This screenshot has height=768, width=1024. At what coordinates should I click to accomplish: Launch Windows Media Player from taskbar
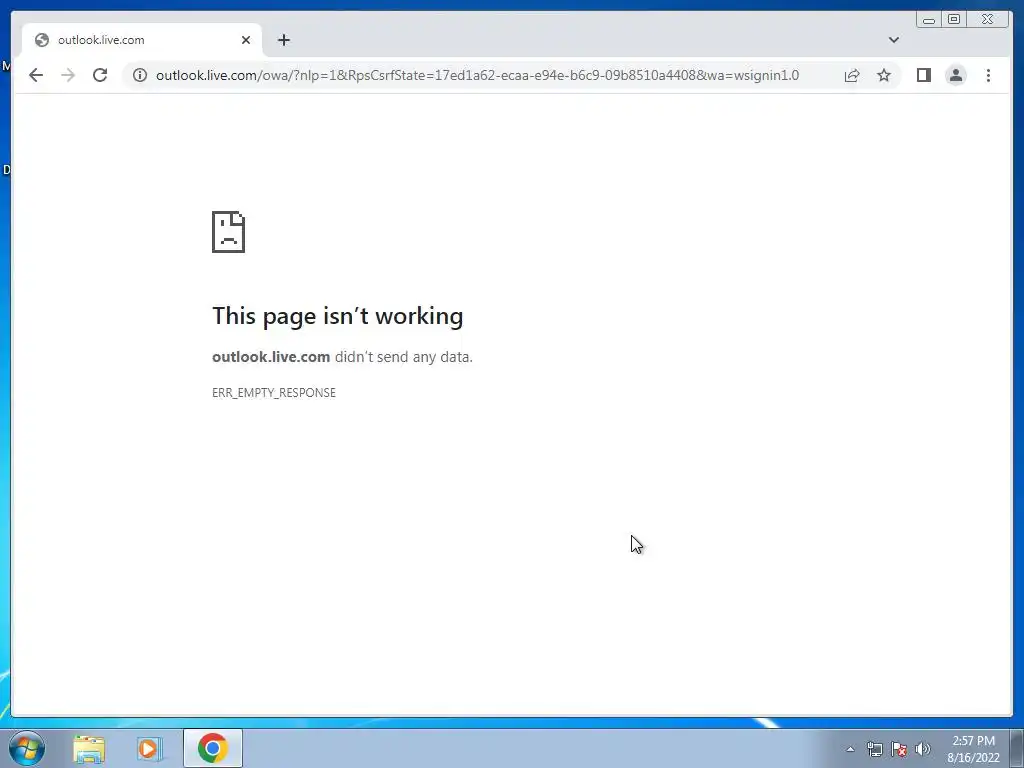[x=150, y=748]
